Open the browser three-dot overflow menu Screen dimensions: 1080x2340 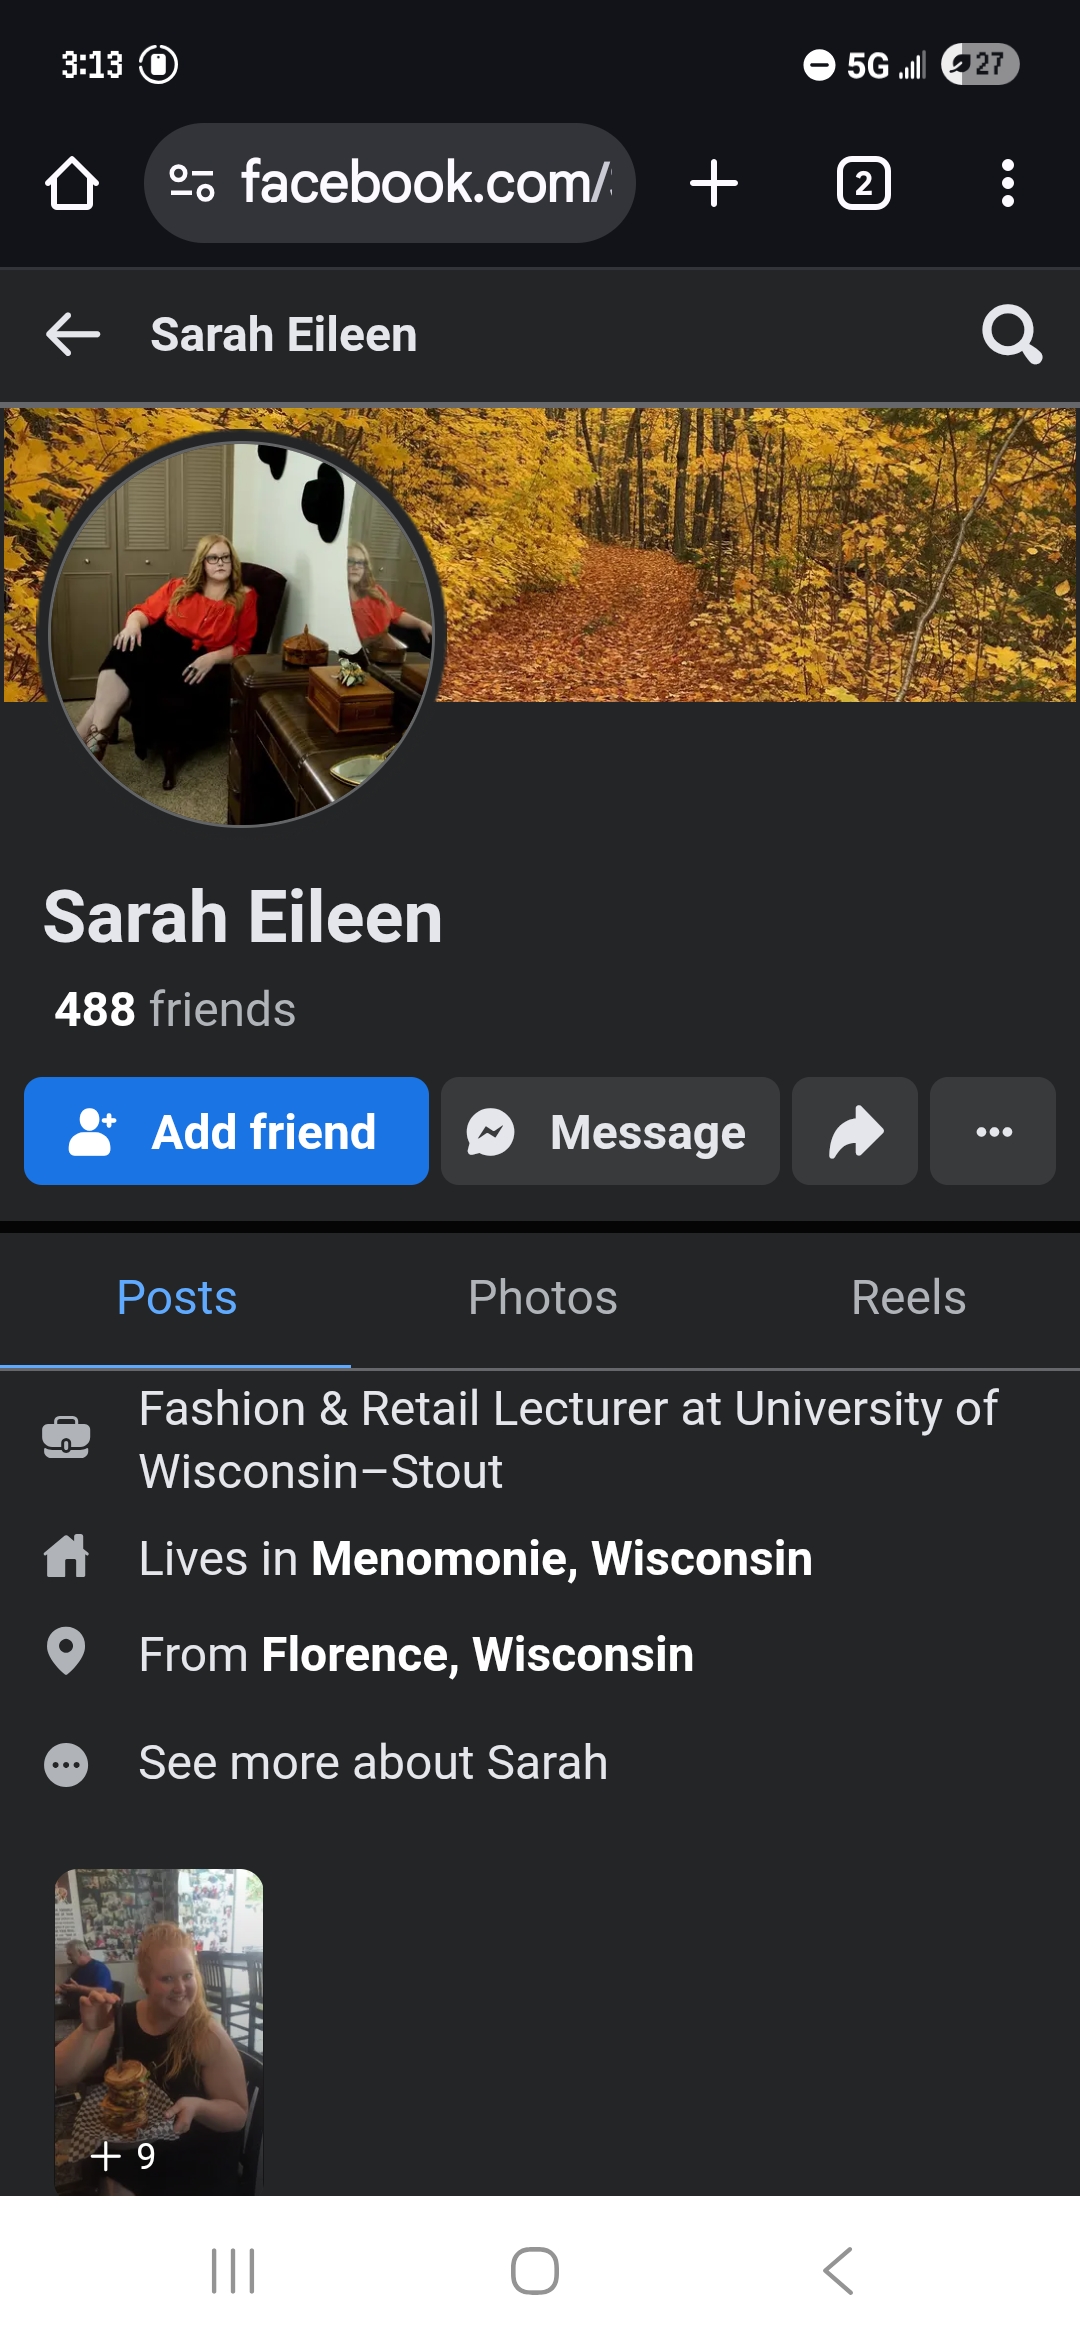point(1008,183)
